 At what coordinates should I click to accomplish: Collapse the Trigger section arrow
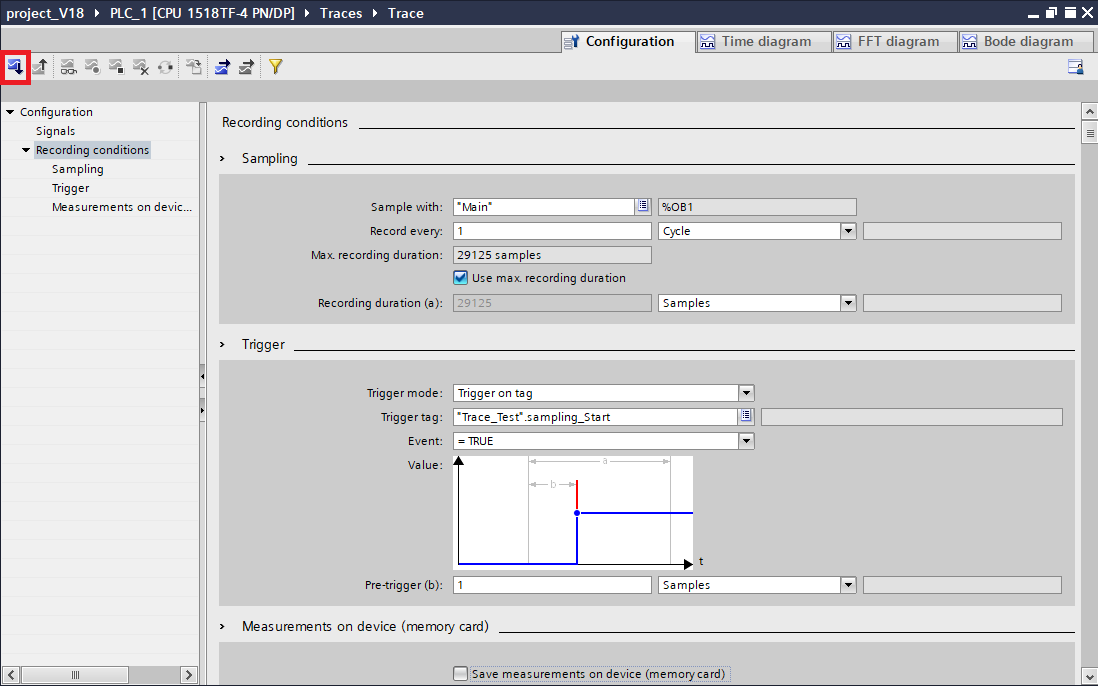[x=223, y=344]
